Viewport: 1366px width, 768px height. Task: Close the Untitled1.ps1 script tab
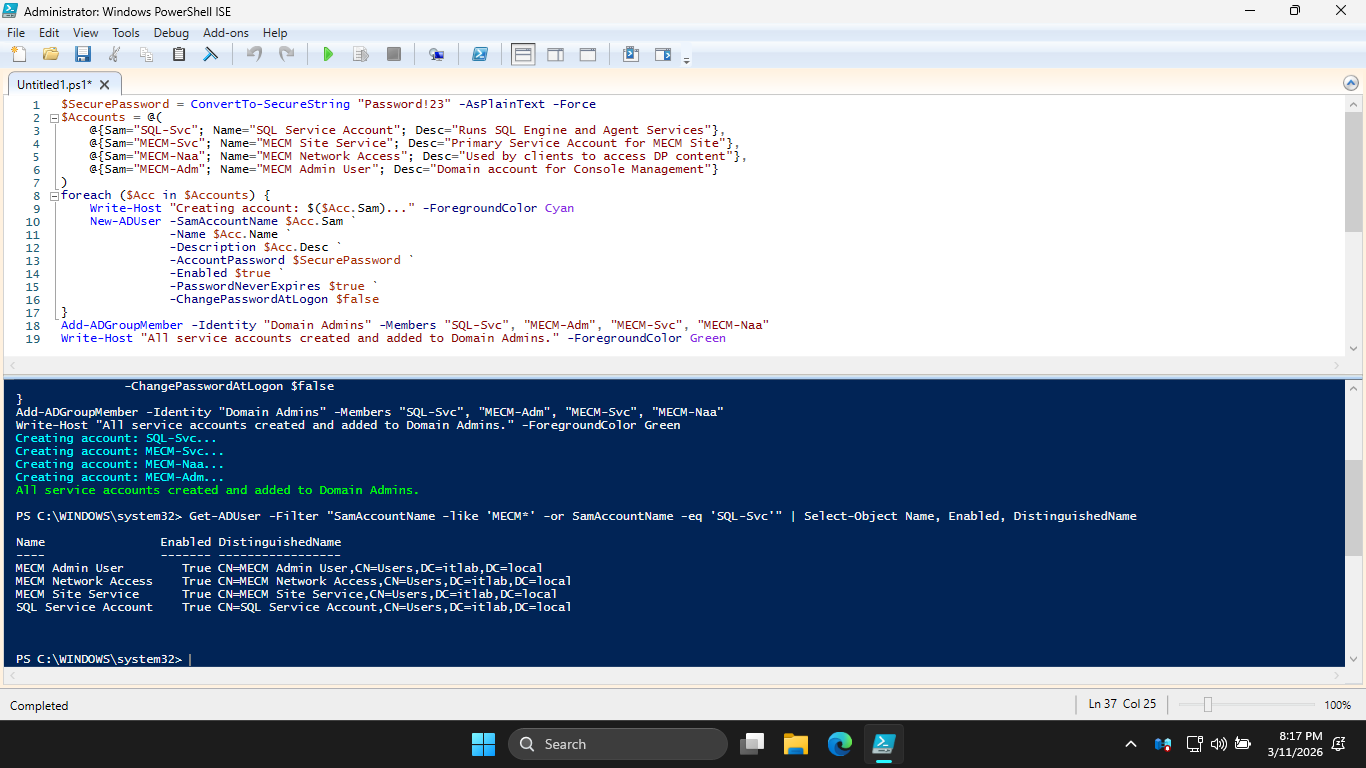coord(105,85)
